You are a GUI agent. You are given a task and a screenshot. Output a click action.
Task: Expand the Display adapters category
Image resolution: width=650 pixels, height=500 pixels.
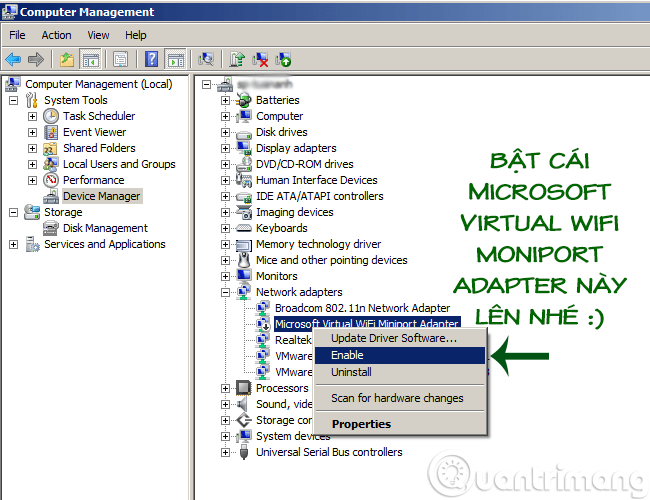(x=225, y=148)
